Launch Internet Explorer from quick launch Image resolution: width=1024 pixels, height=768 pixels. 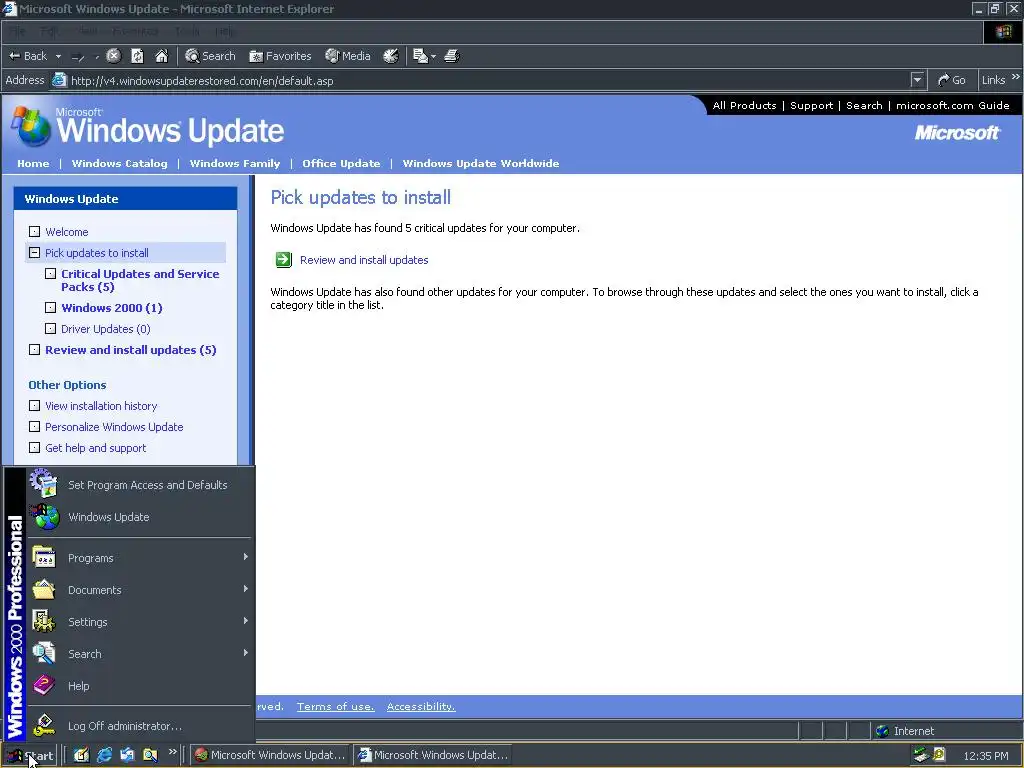click(104, 755)
